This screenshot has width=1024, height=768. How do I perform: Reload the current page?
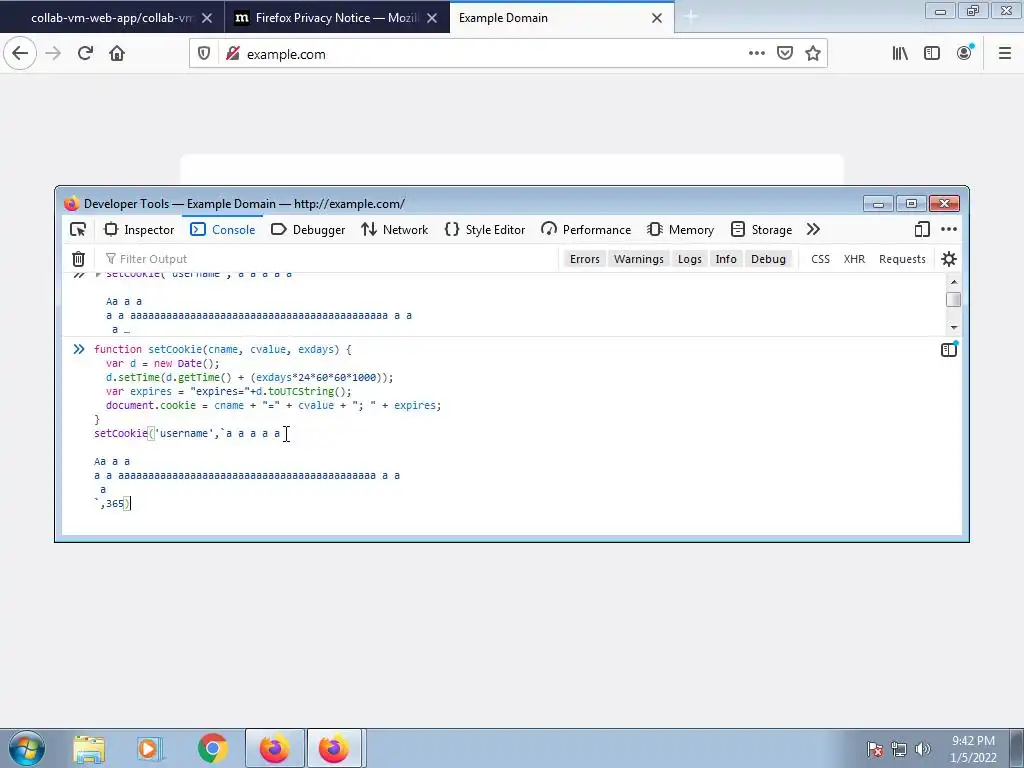tap(85, 54)
